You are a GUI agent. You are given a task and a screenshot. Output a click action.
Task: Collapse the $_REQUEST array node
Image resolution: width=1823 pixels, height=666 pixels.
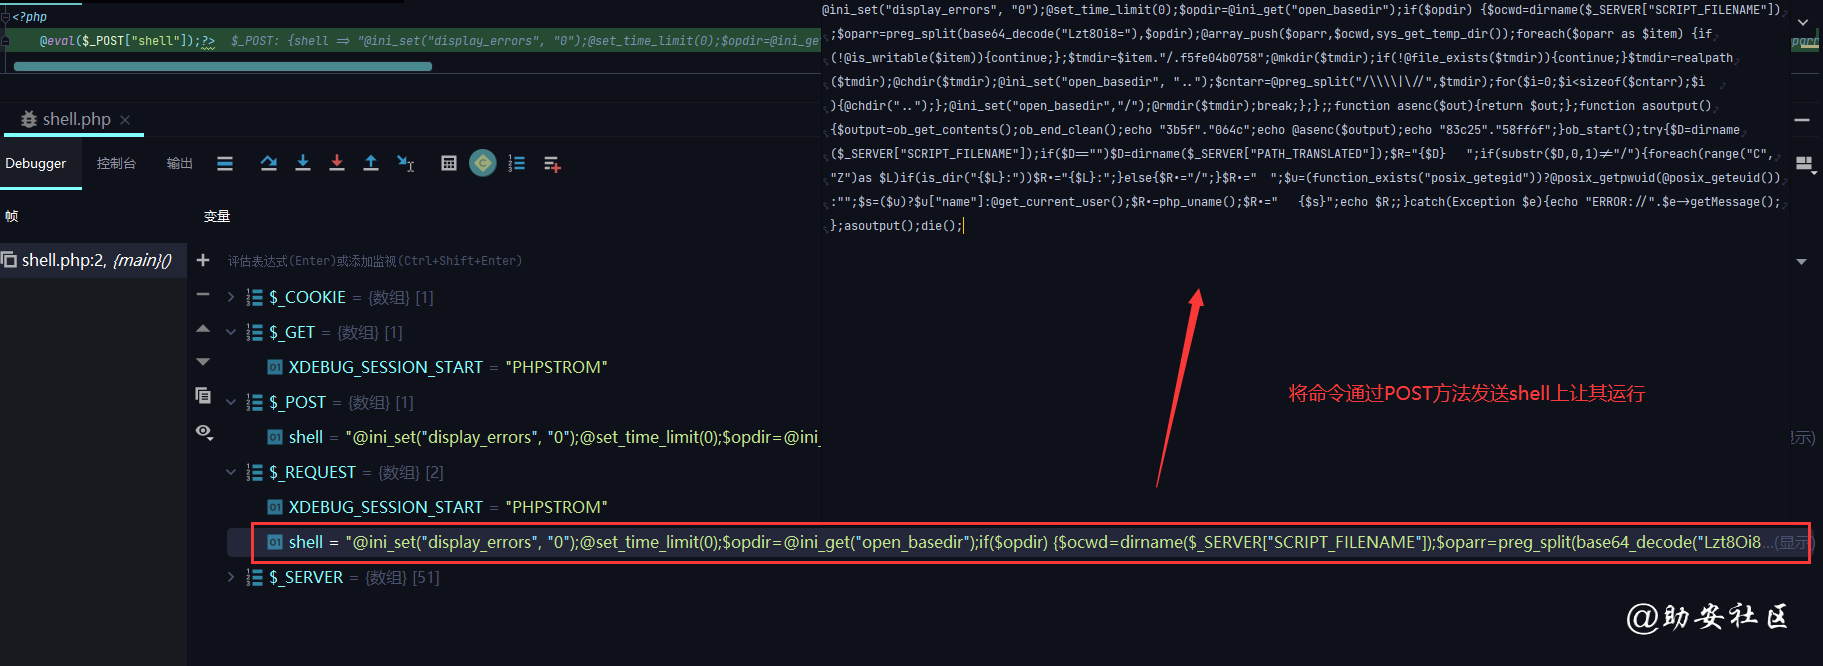click(x=231, y=472)
